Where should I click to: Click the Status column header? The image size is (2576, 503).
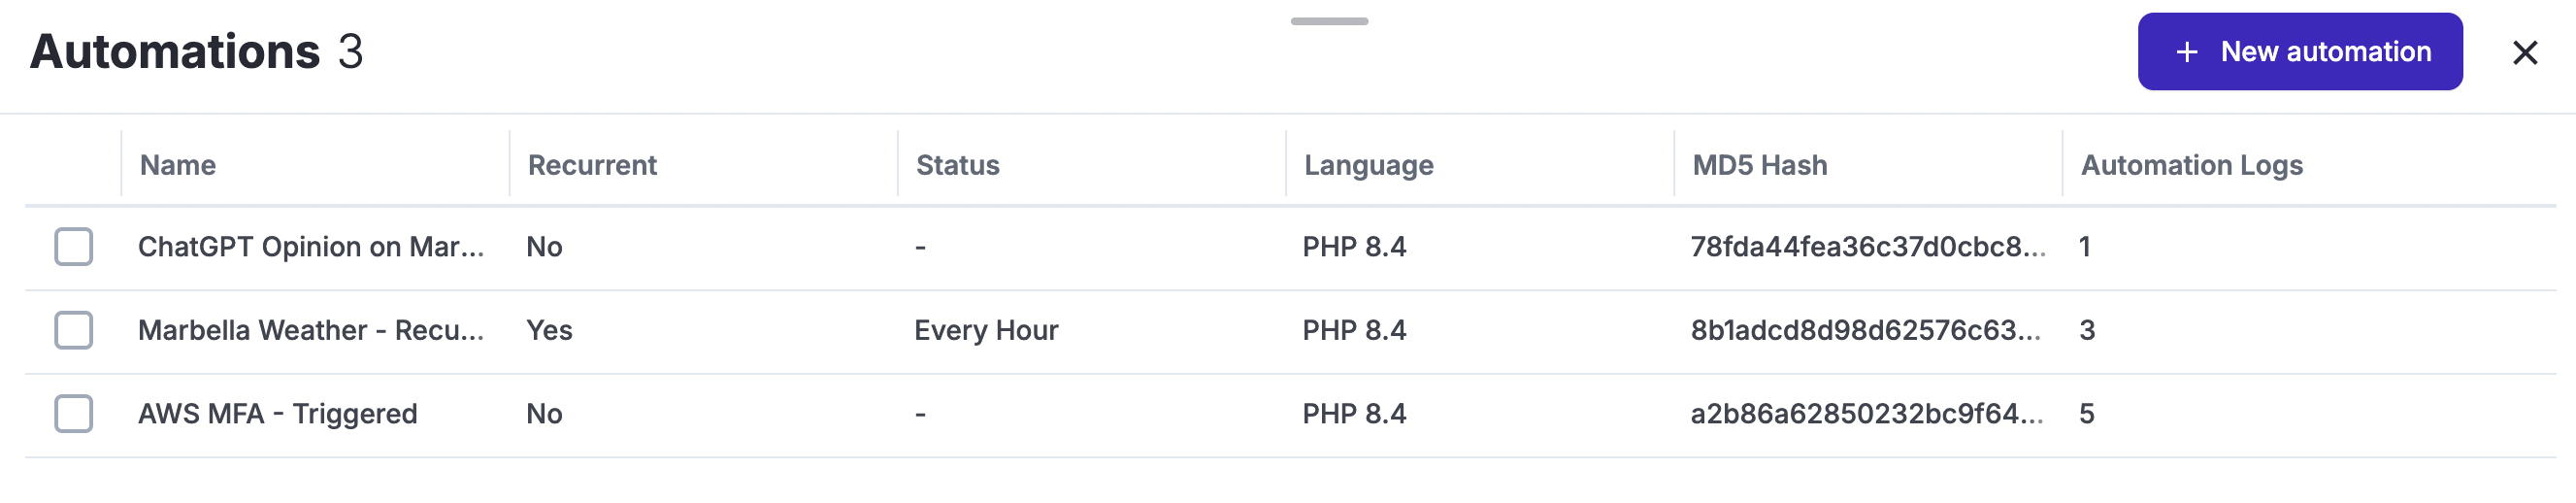click(957, 165)
